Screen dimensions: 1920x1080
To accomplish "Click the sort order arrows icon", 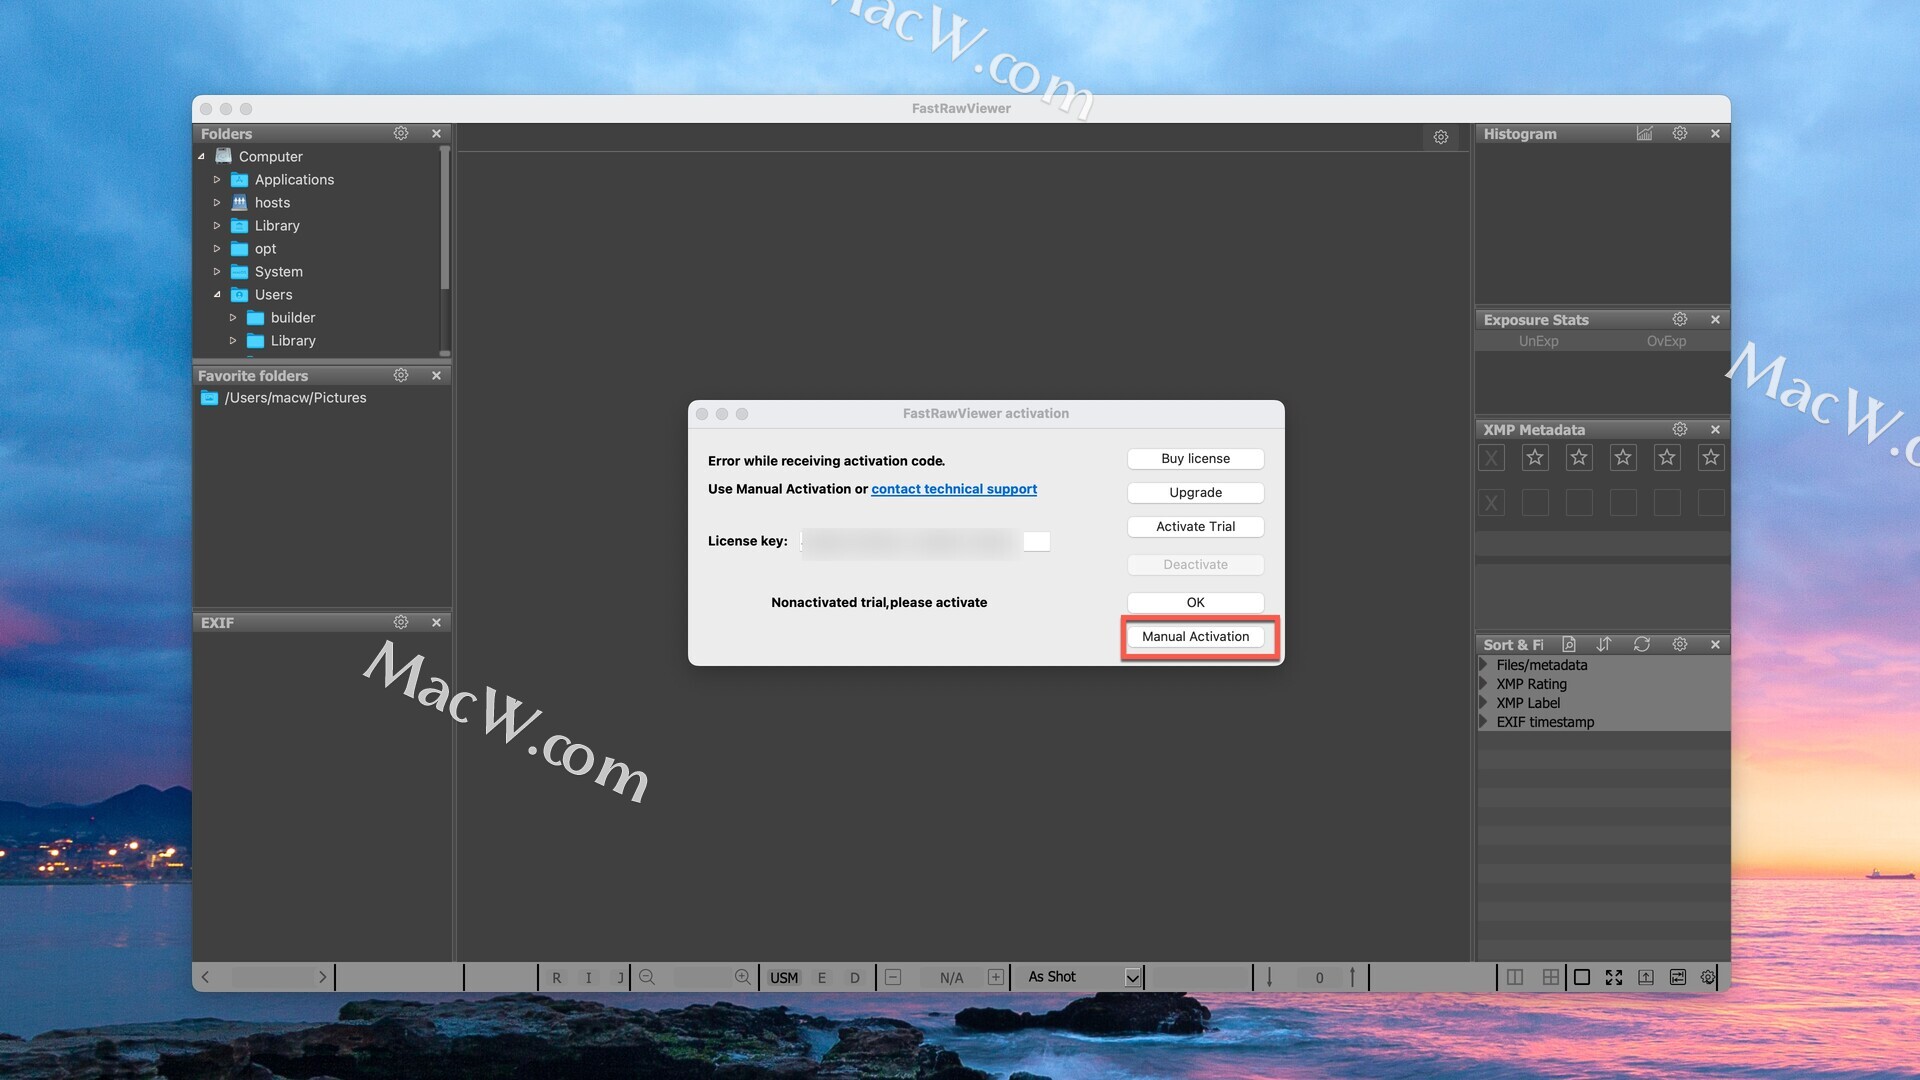I will point(1604,645).
